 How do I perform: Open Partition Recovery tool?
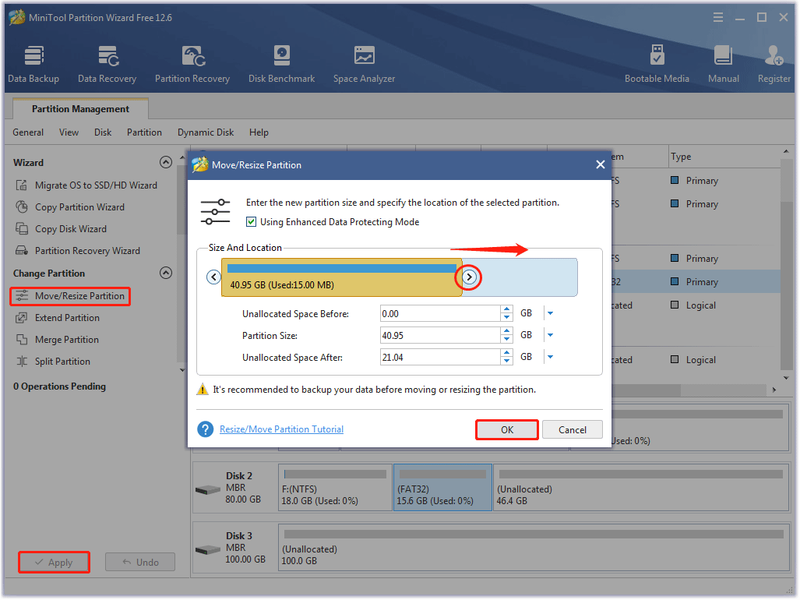point(192,64)
